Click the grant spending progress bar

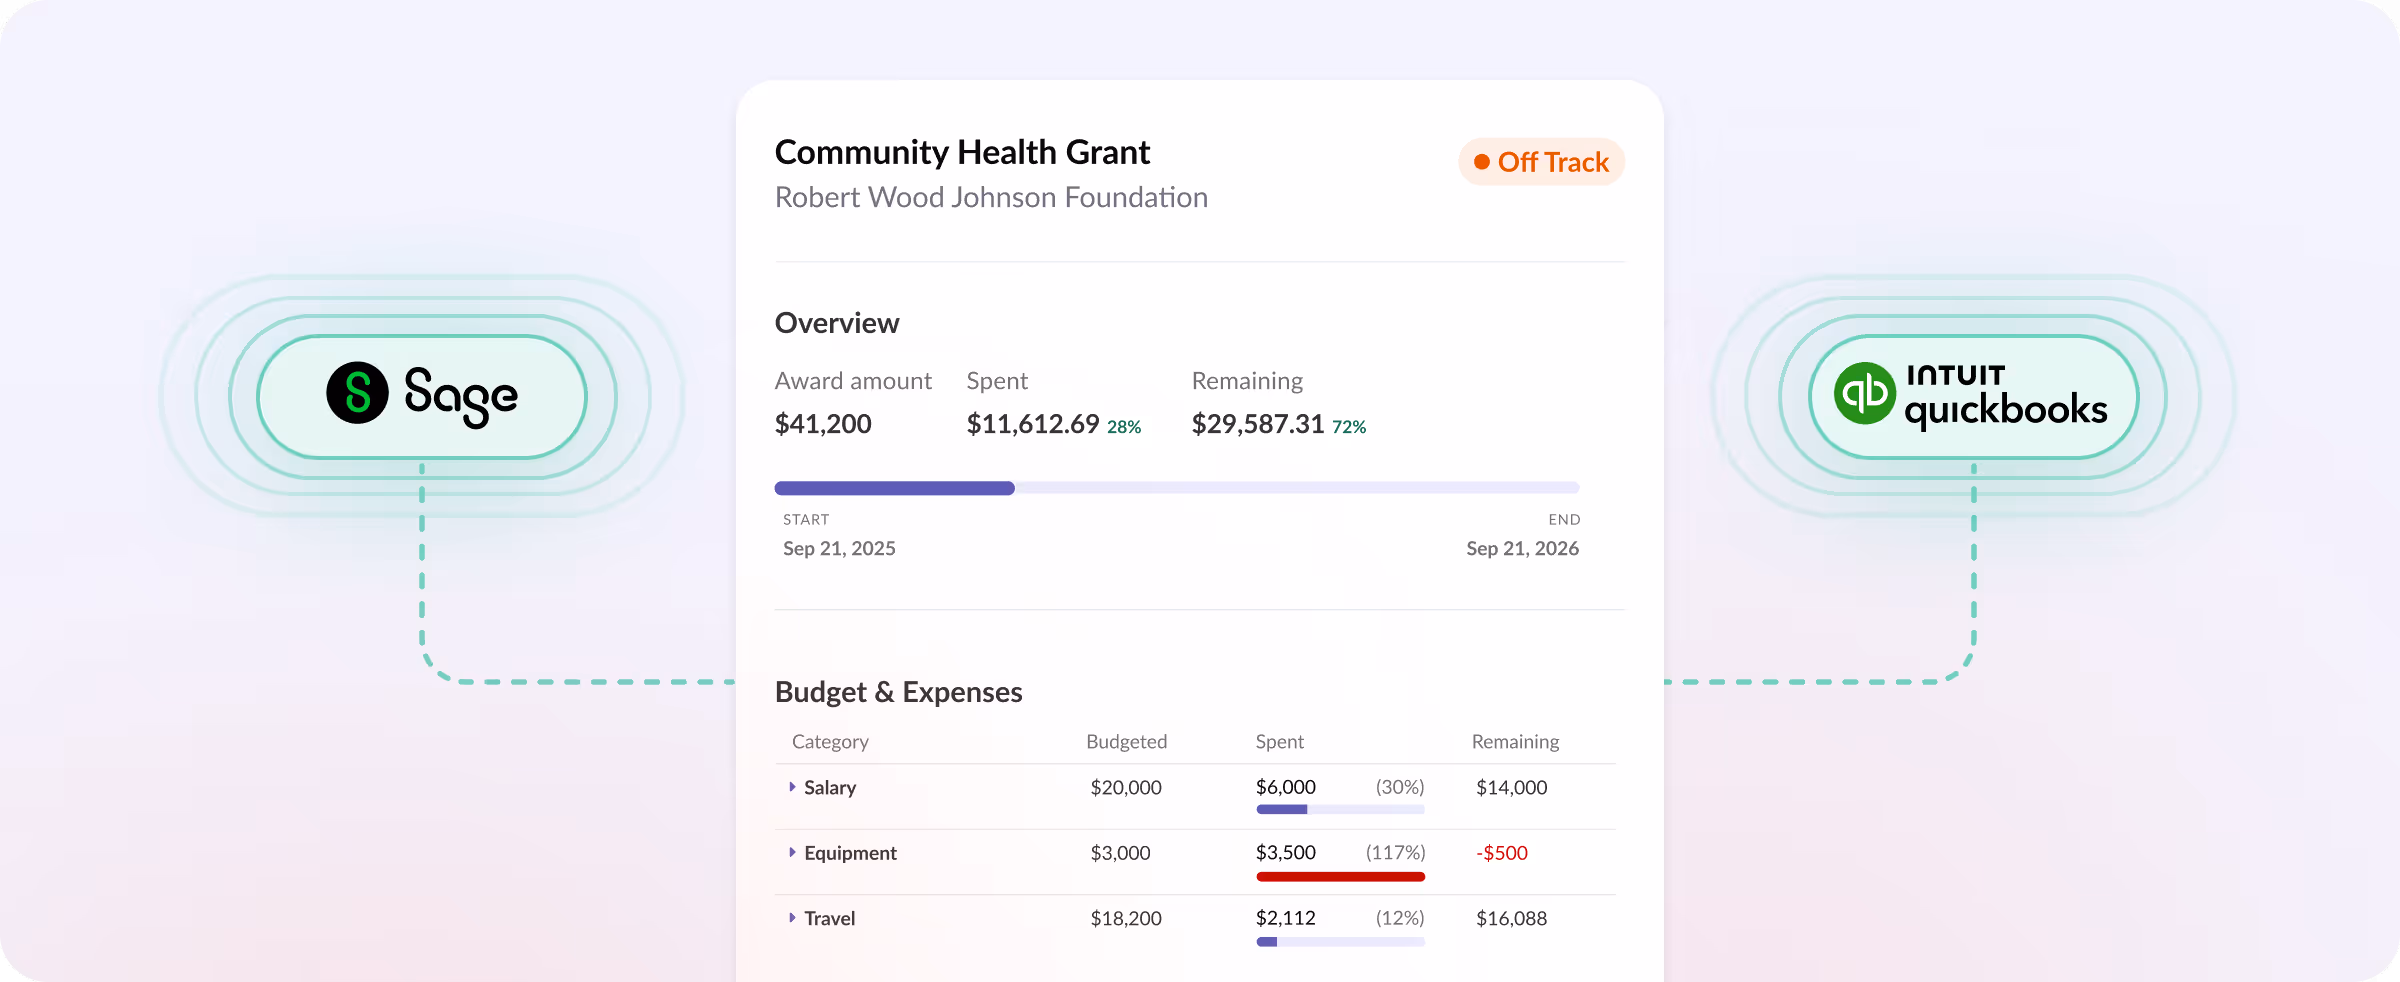click(x=1176, y=488)
